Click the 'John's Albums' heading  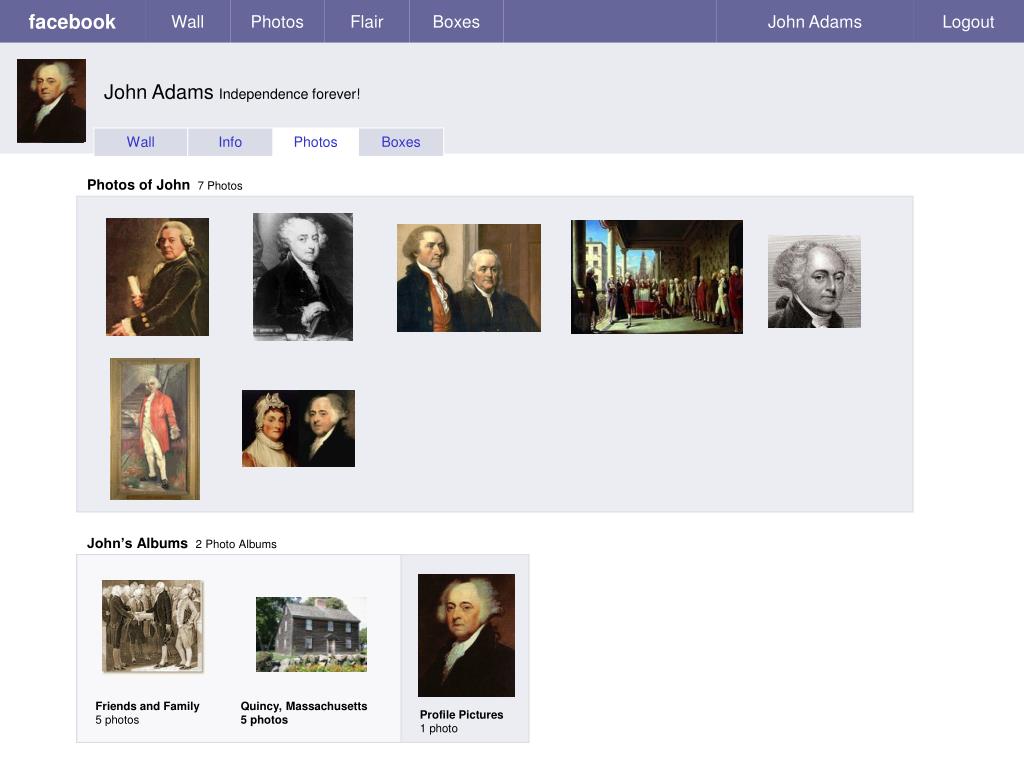tap(137, 543)
